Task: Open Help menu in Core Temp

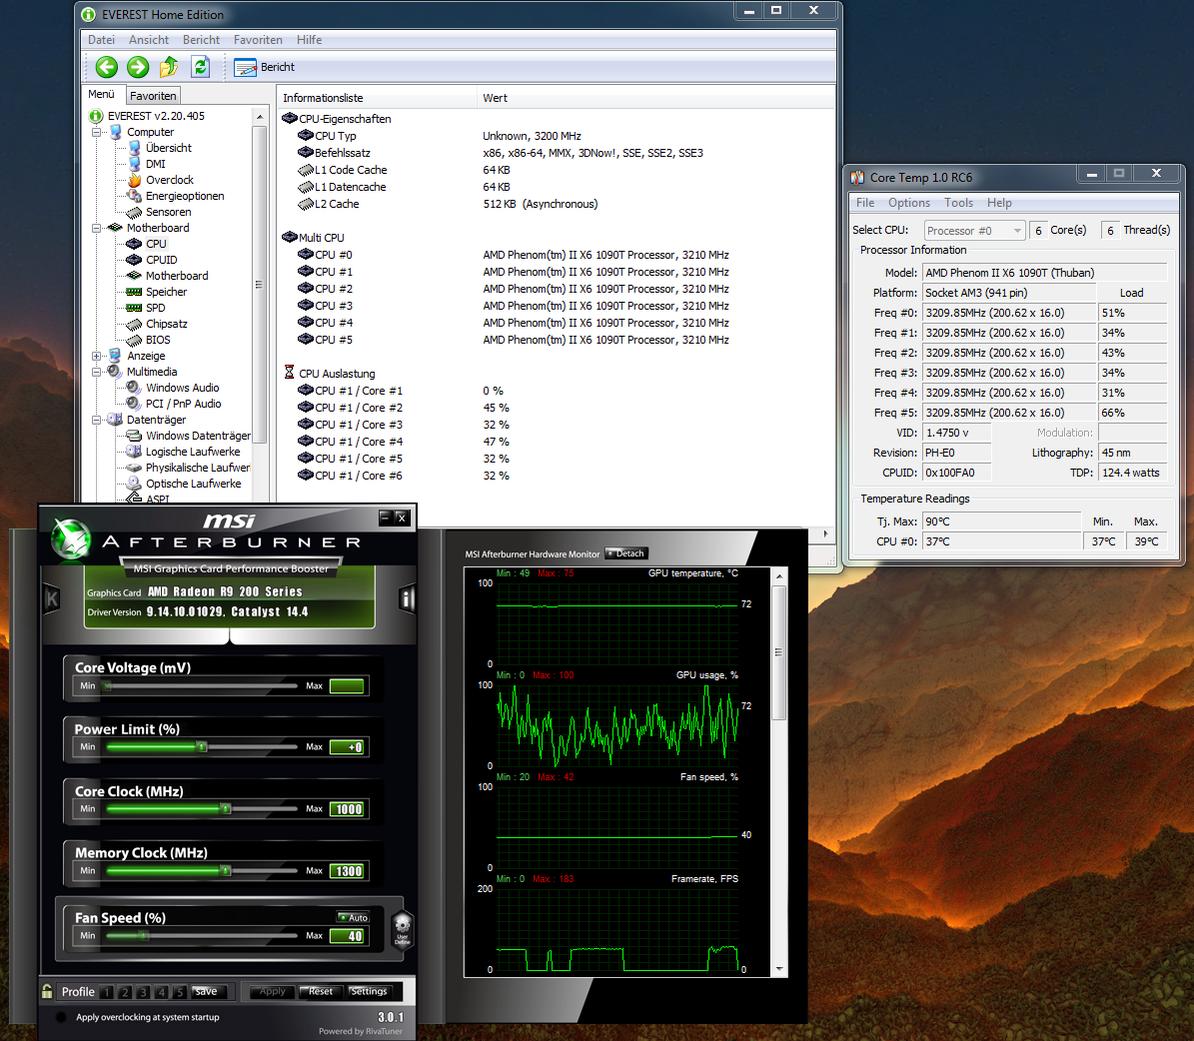Action: [999, 203]
